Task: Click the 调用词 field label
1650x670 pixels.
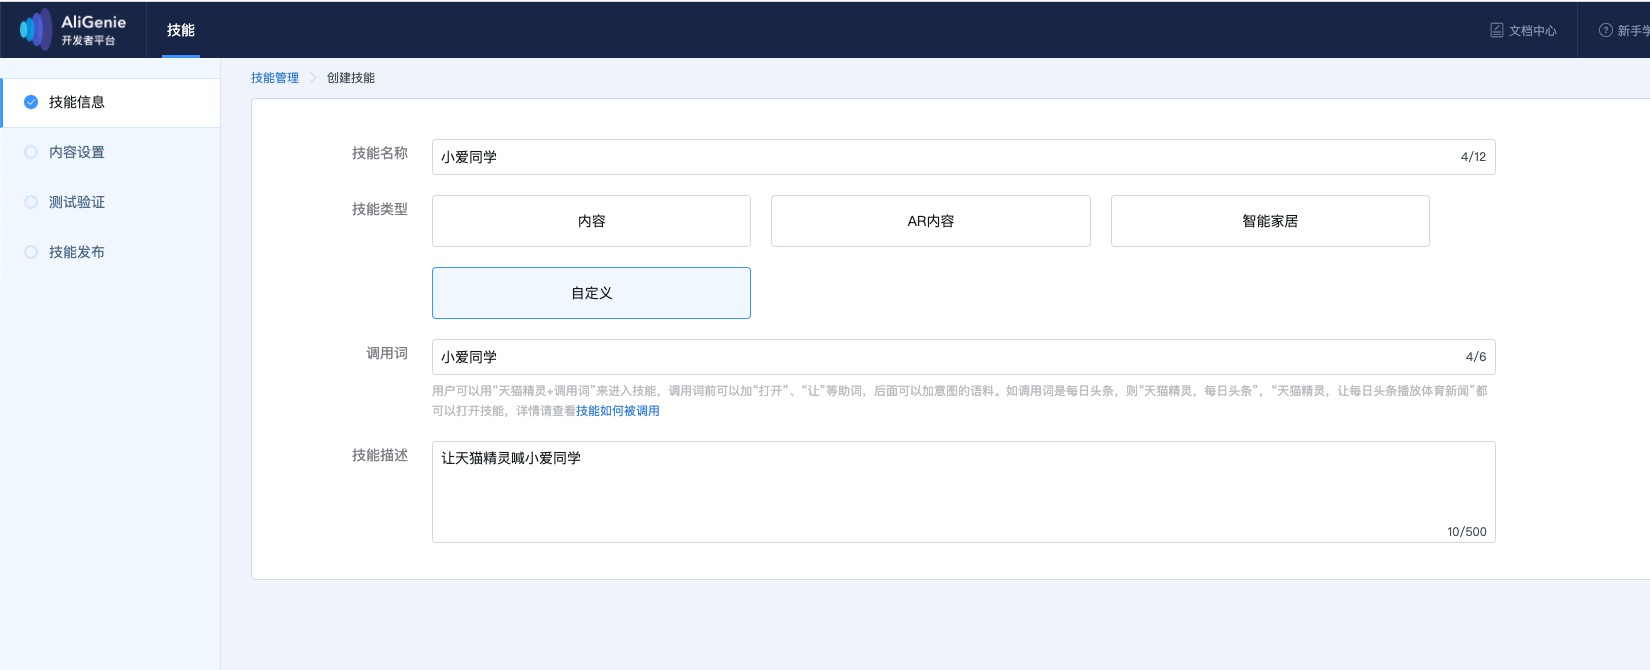Action: (x=387, y=353)
